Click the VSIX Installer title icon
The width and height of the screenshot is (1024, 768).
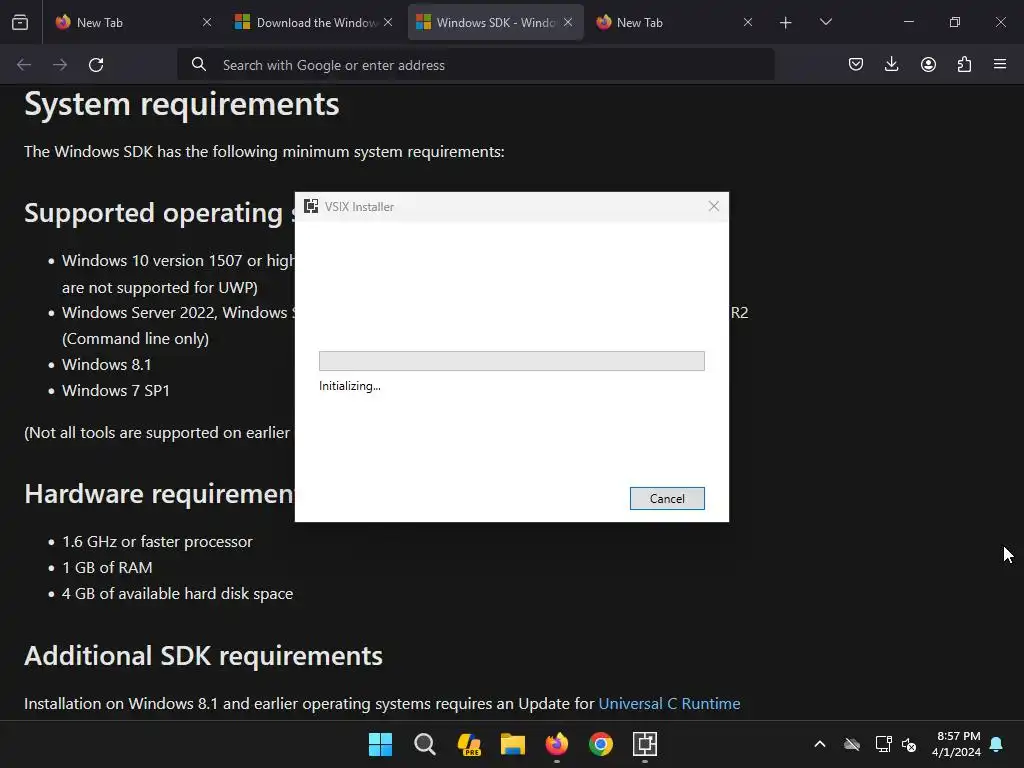pyautogui.click(x=312, y=206)
